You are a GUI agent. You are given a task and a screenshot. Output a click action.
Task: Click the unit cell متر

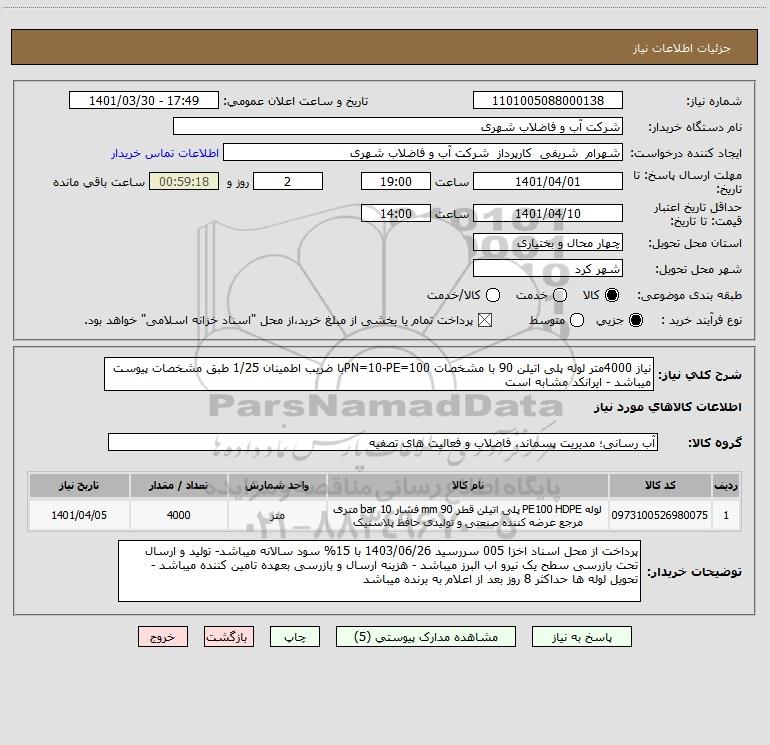click(277, 515)
